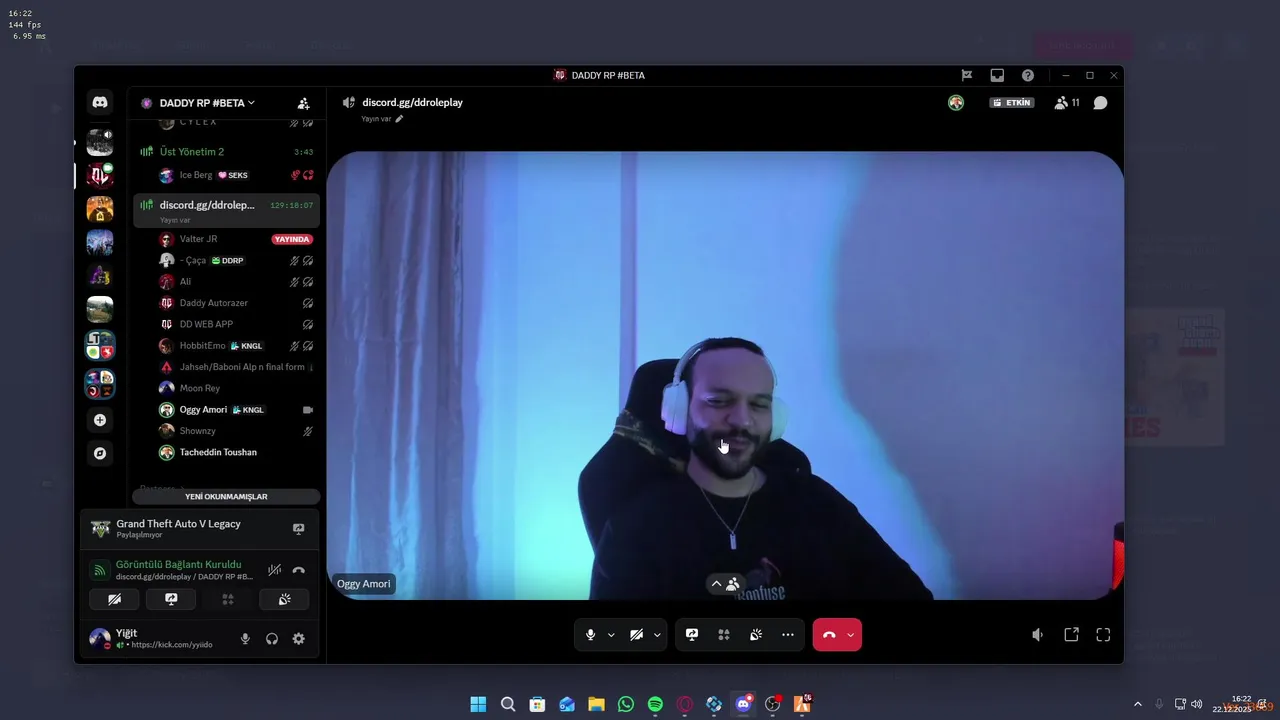Show hidden system tray icons chevron
This screenshot has height=720, width=1280.
(x=1137, y=704)
